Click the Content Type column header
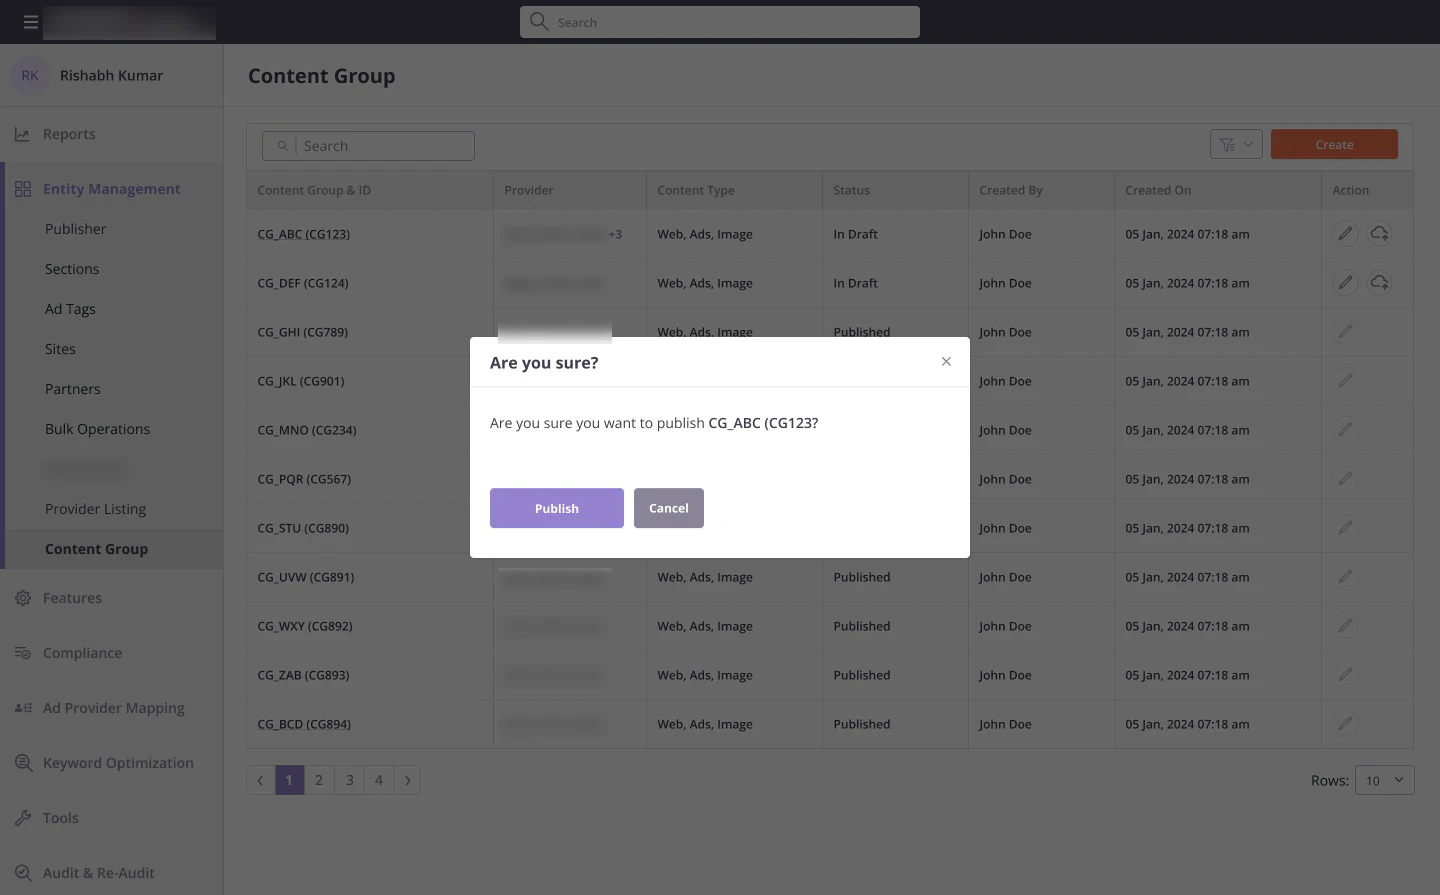The image size is (1440, 895). click(696, 190)
